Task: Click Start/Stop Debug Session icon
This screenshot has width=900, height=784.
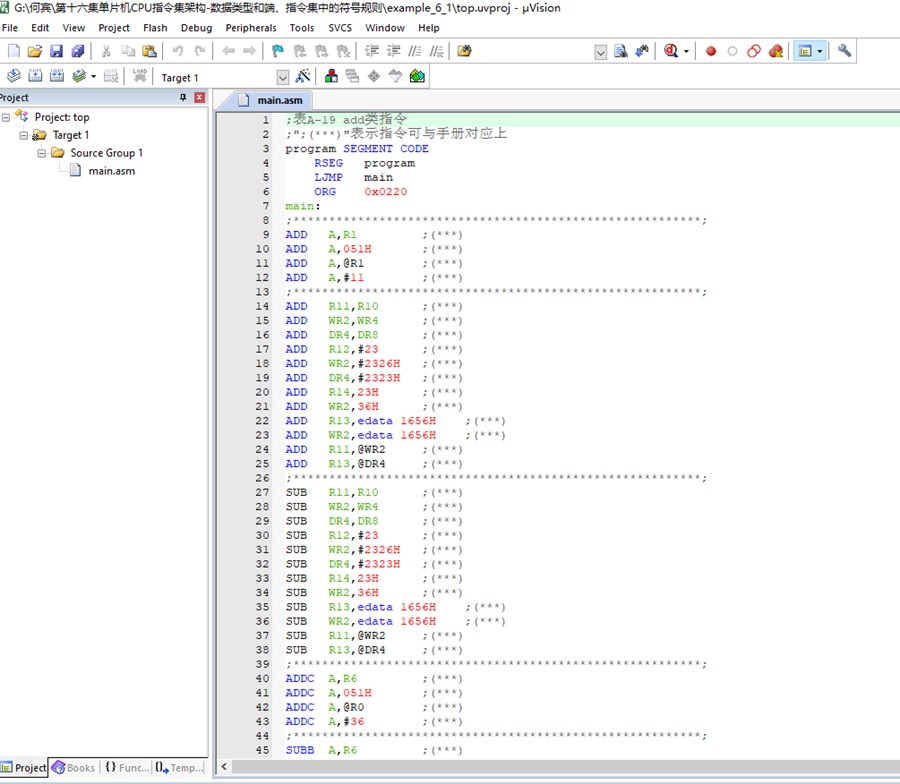Action: point(670,51)
